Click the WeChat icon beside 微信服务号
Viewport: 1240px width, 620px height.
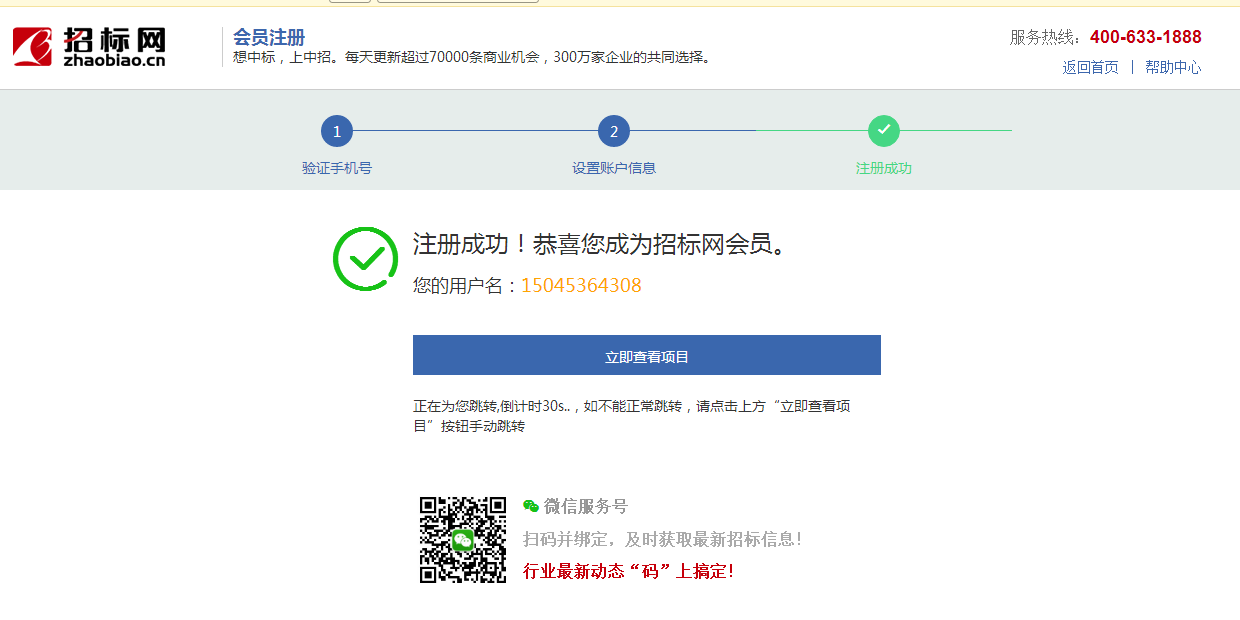531,506
